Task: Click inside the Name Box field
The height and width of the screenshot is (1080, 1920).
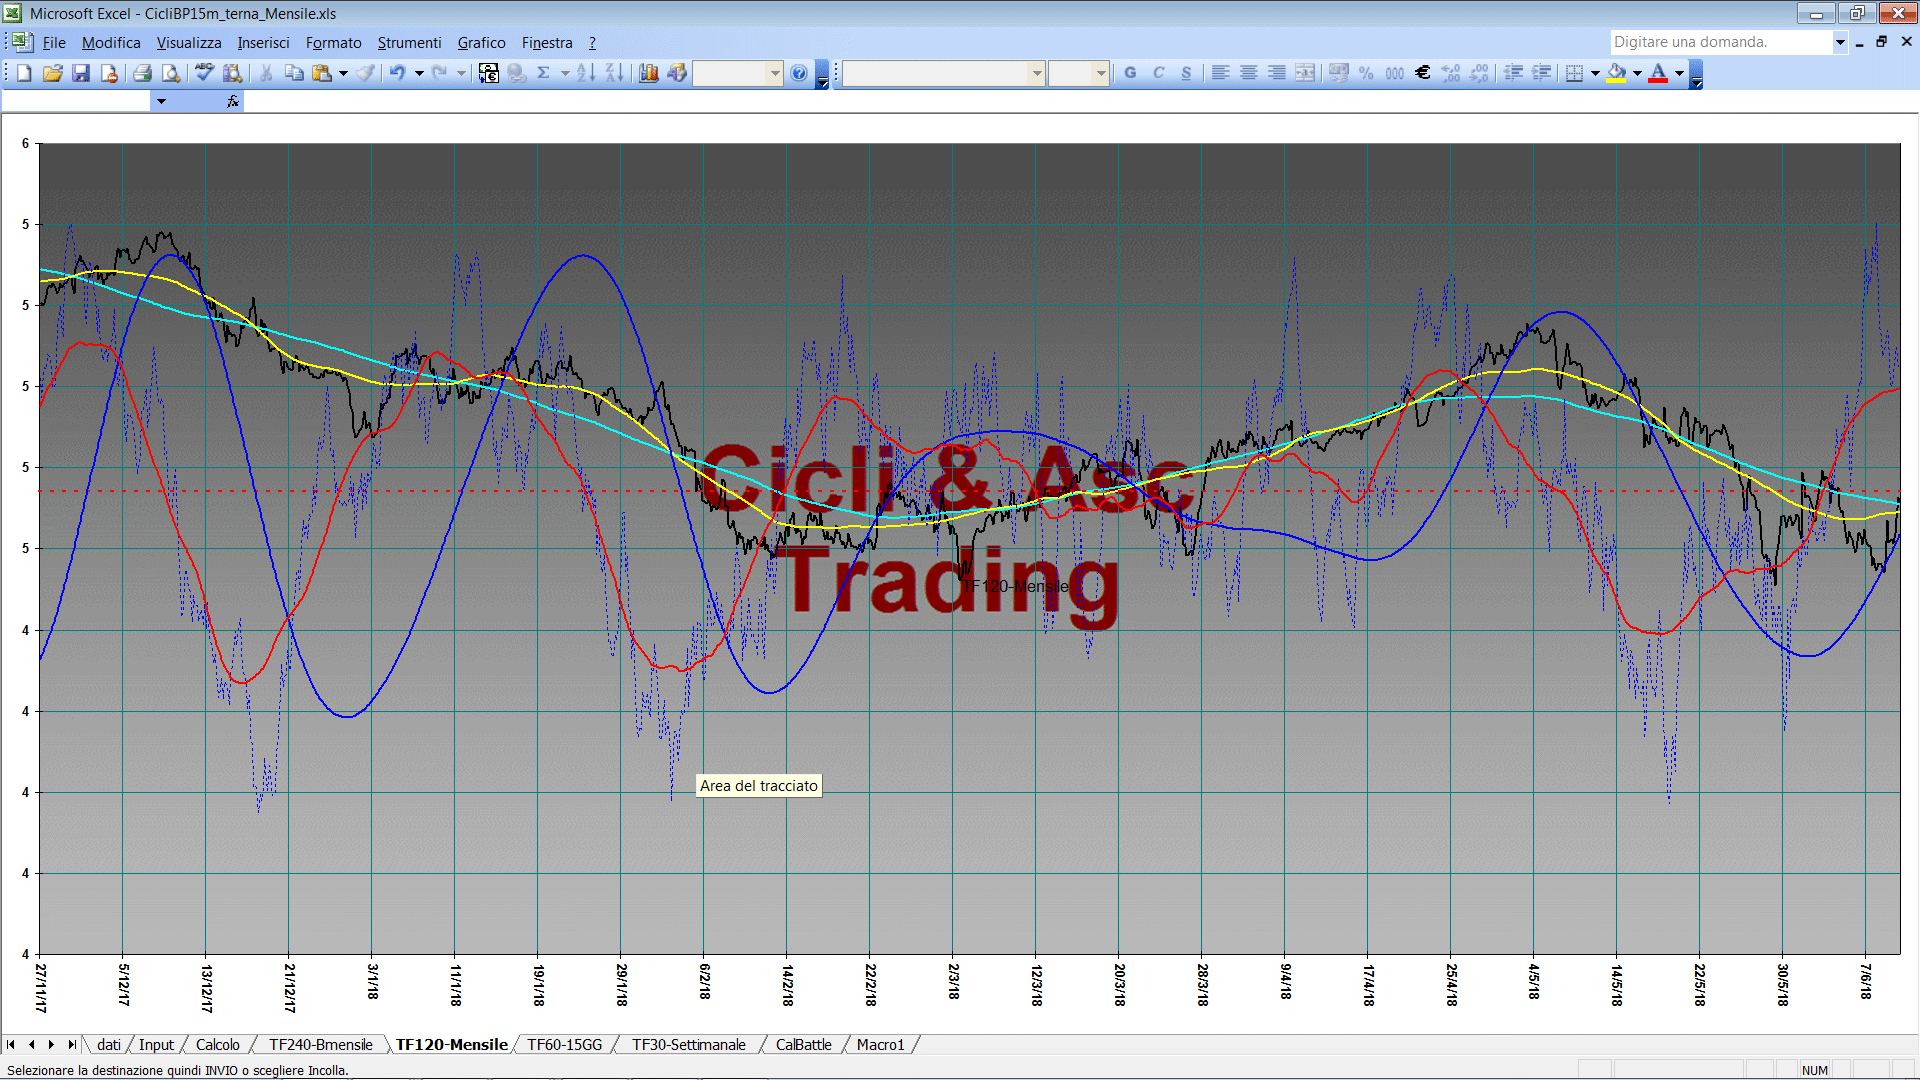Action: [76, 101]
